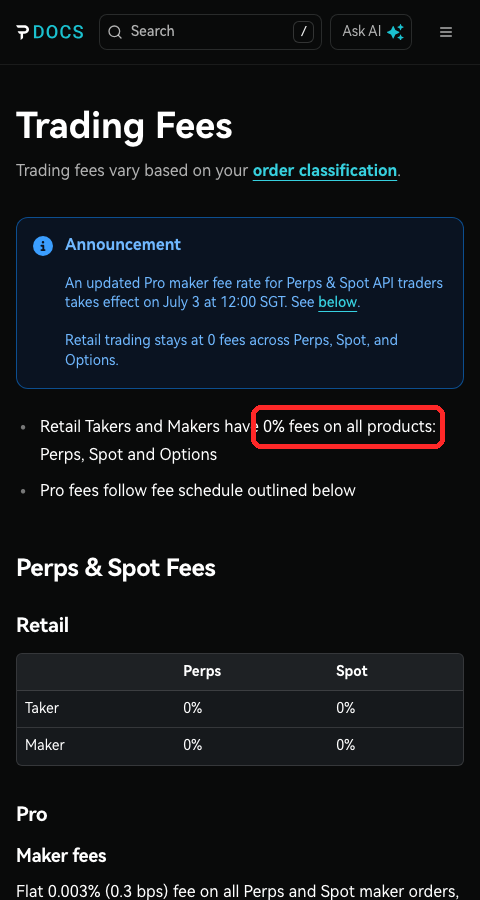
Task: Click the Maker fees subheading
Action: [61, 855]
